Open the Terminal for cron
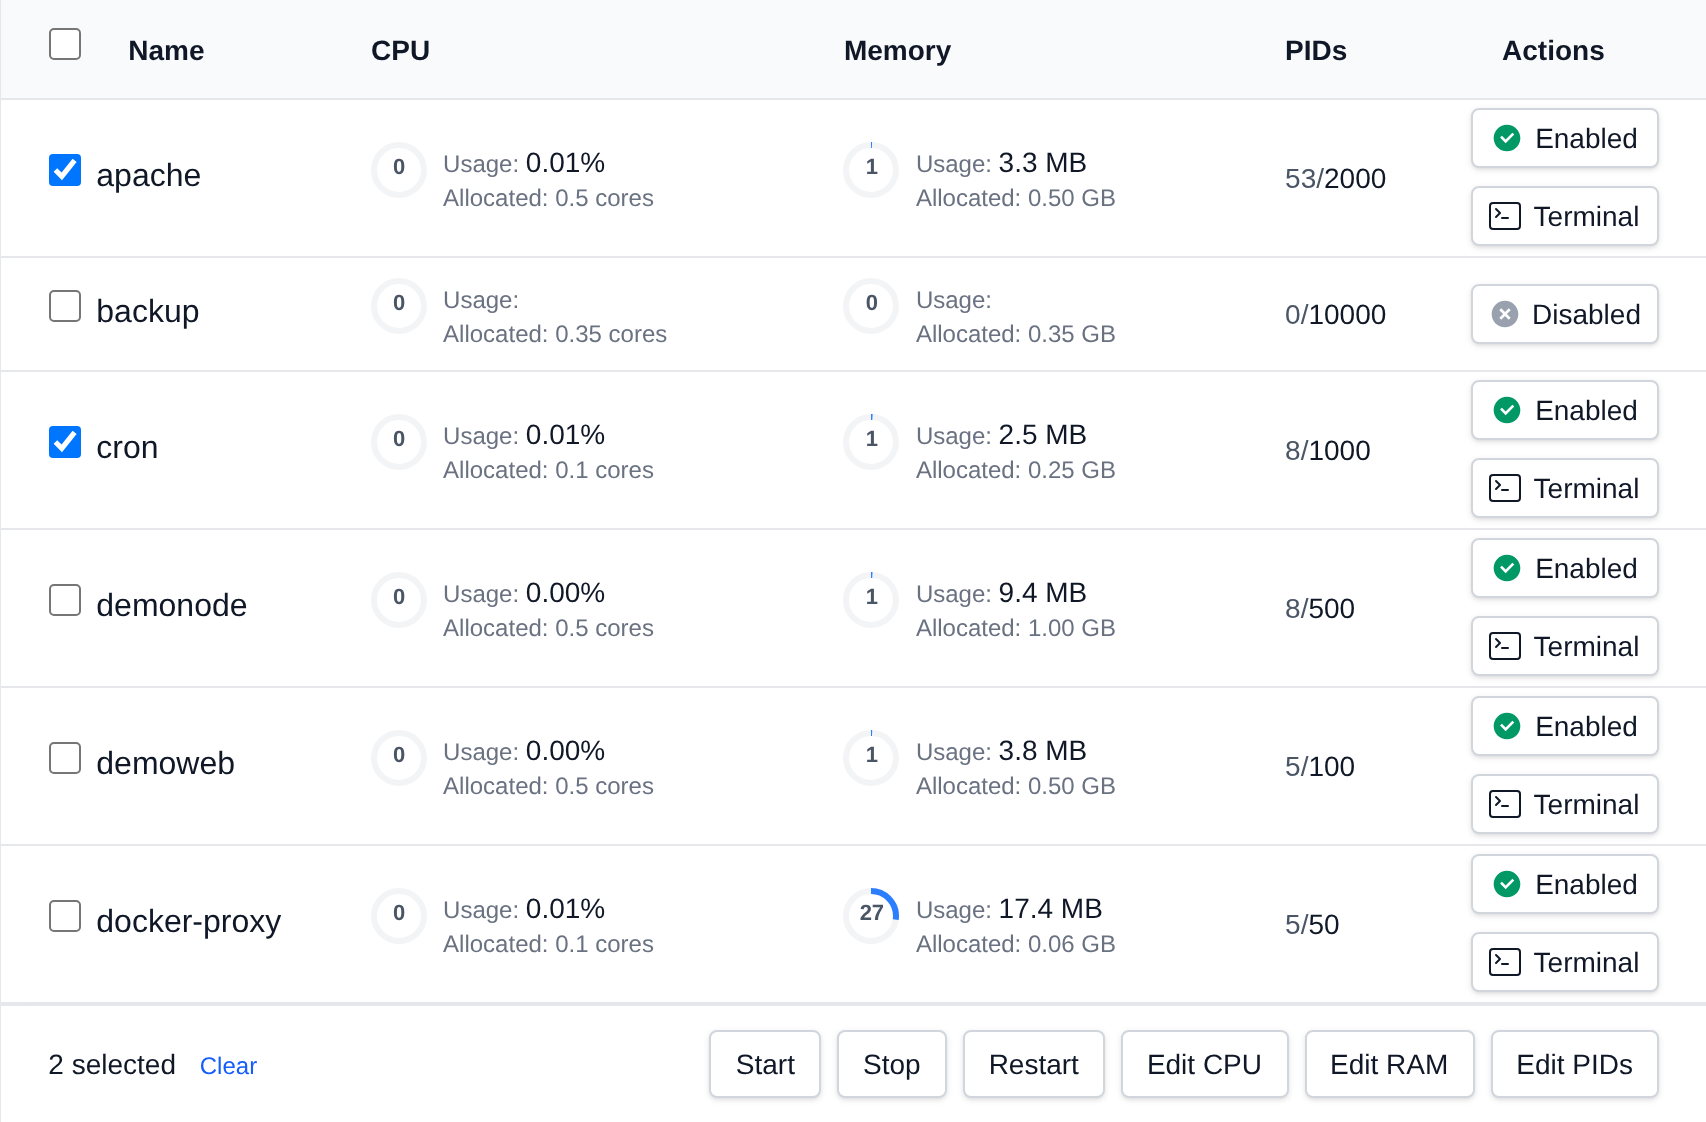The height and width of the screenshot is (1122, 1706). click(x=1564, y=488)
